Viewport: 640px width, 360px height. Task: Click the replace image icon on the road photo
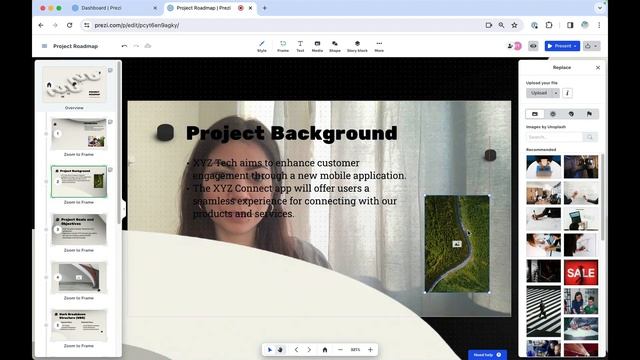coord(457,244)
